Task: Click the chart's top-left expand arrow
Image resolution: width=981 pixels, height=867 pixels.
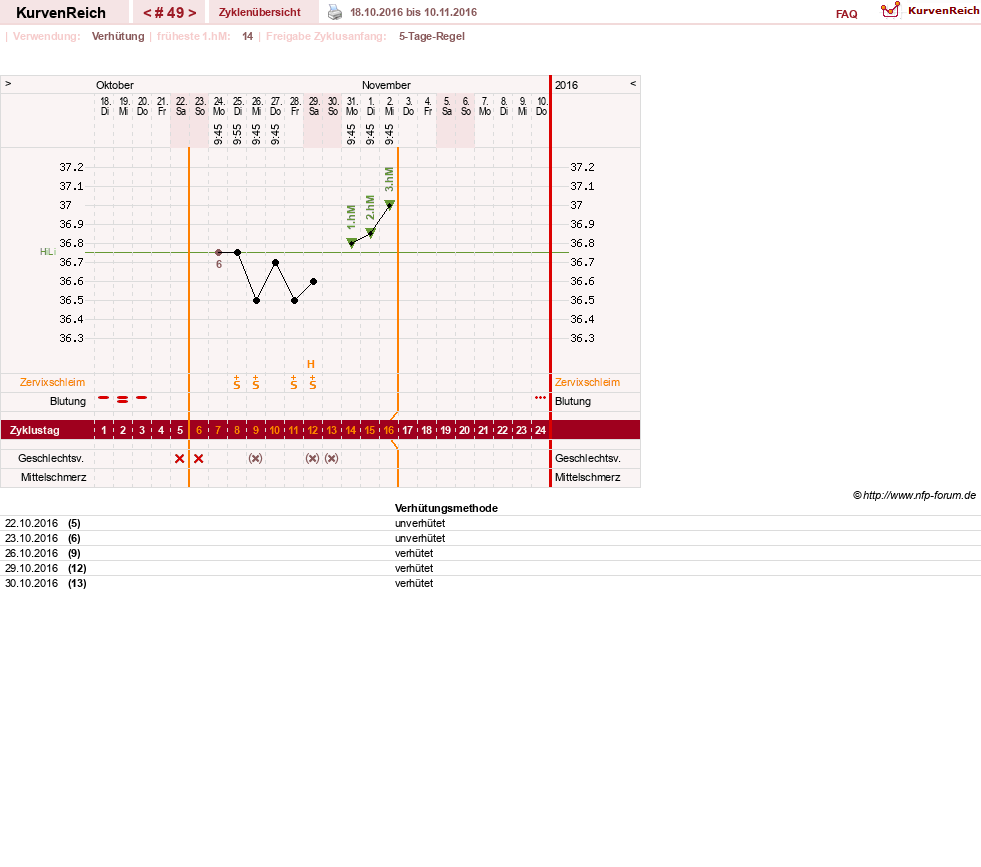Action: [x=8, y=84]
